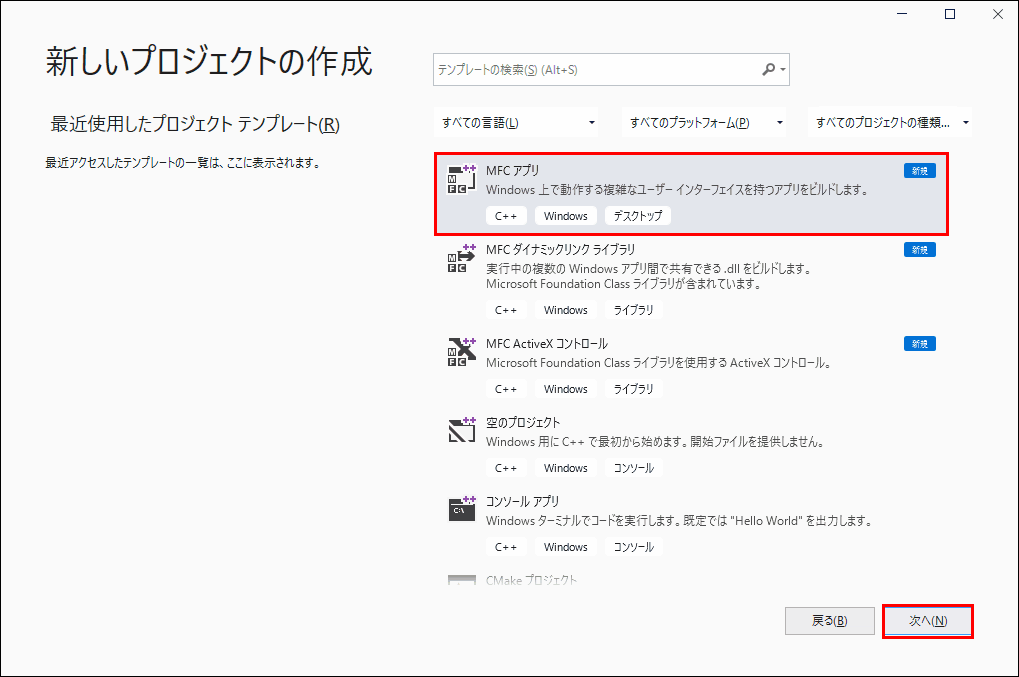Click the デスクトップ tag on MFC アプリ

click(x=638, y=216)
